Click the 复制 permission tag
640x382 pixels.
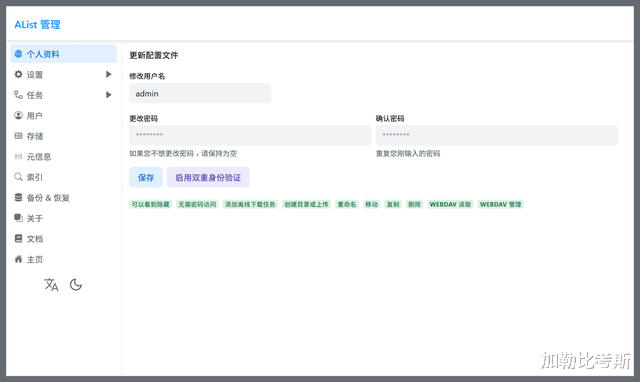393,204
